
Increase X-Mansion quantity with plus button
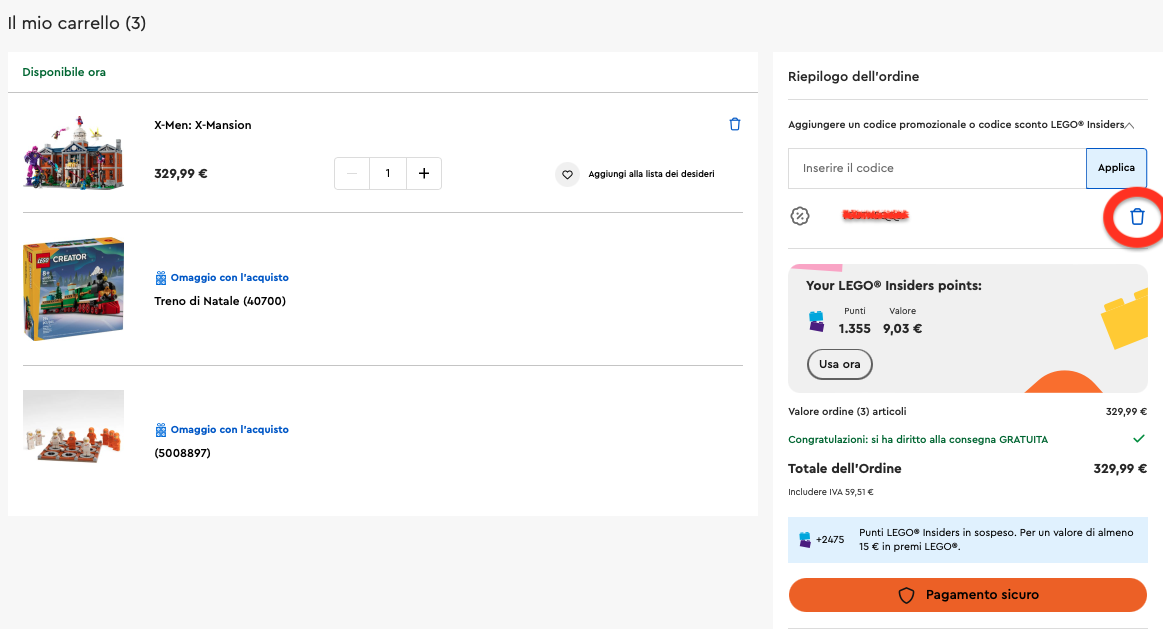point(424,174)
